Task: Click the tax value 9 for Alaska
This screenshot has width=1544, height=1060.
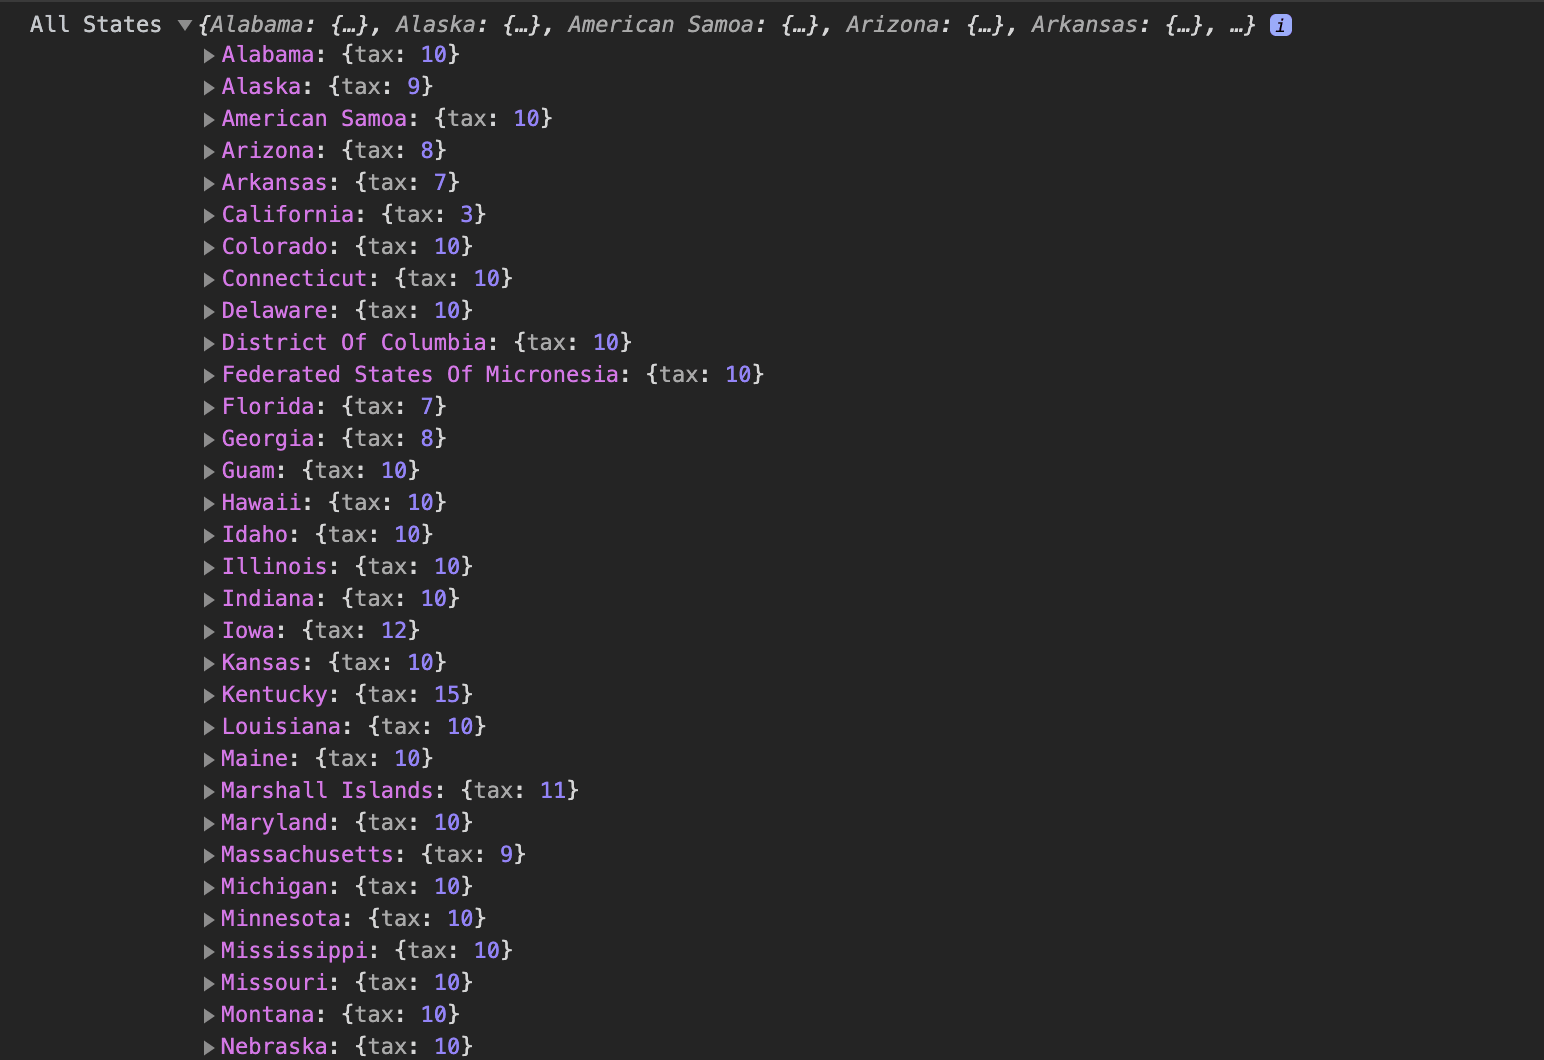Action: (413, 86)
